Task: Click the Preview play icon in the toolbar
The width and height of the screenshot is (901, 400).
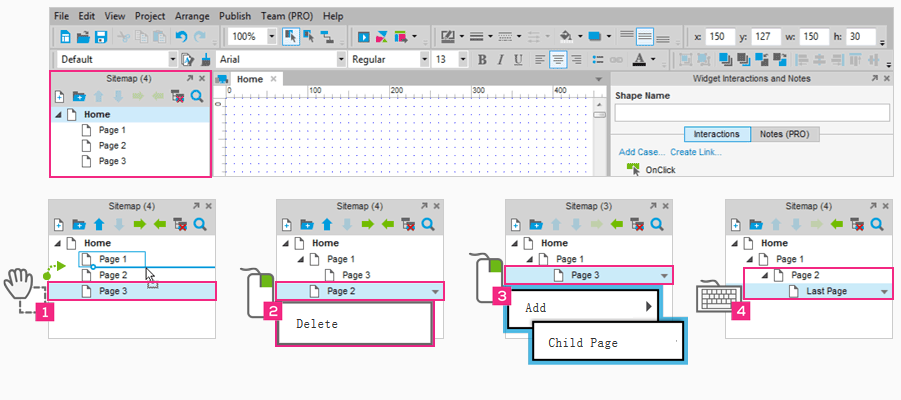Action: tap(364, 37)
